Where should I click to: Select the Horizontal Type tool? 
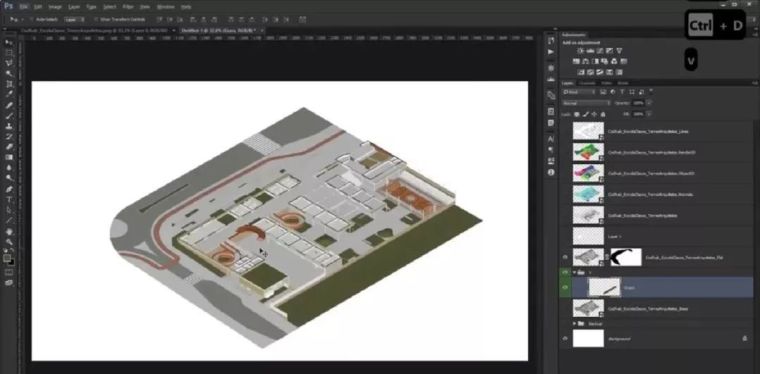click(x=9, y=200)
